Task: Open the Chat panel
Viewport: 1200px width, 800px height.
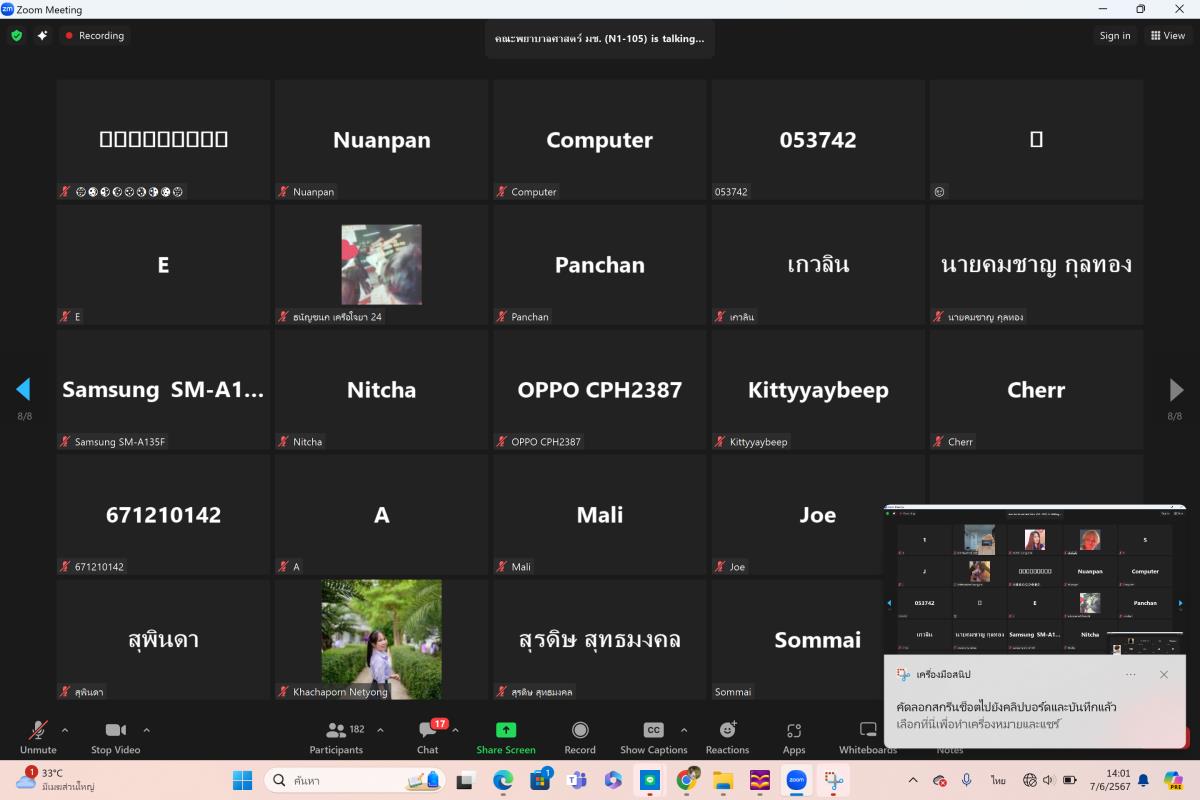Action: (x=428, y=737)
